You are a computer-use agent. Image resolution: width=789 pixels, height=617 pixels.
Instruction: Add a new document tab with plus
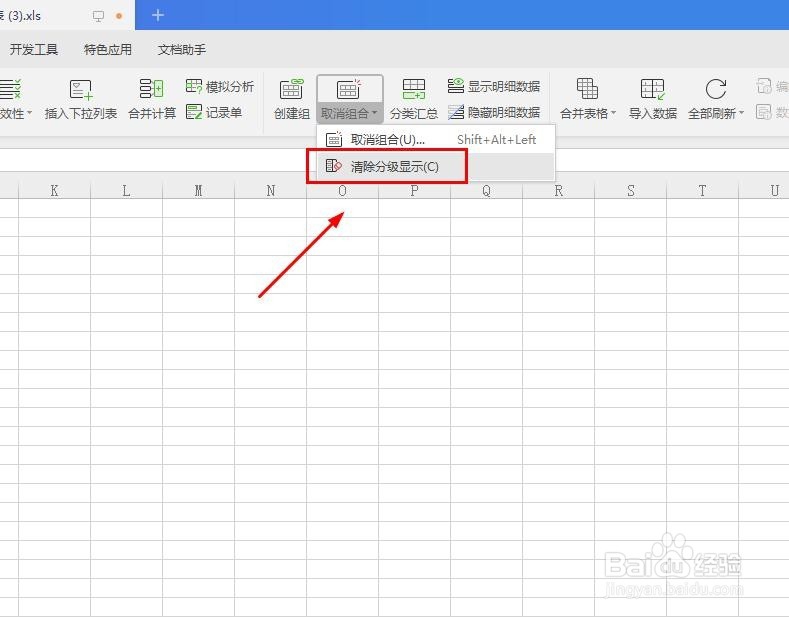point(157,16)
